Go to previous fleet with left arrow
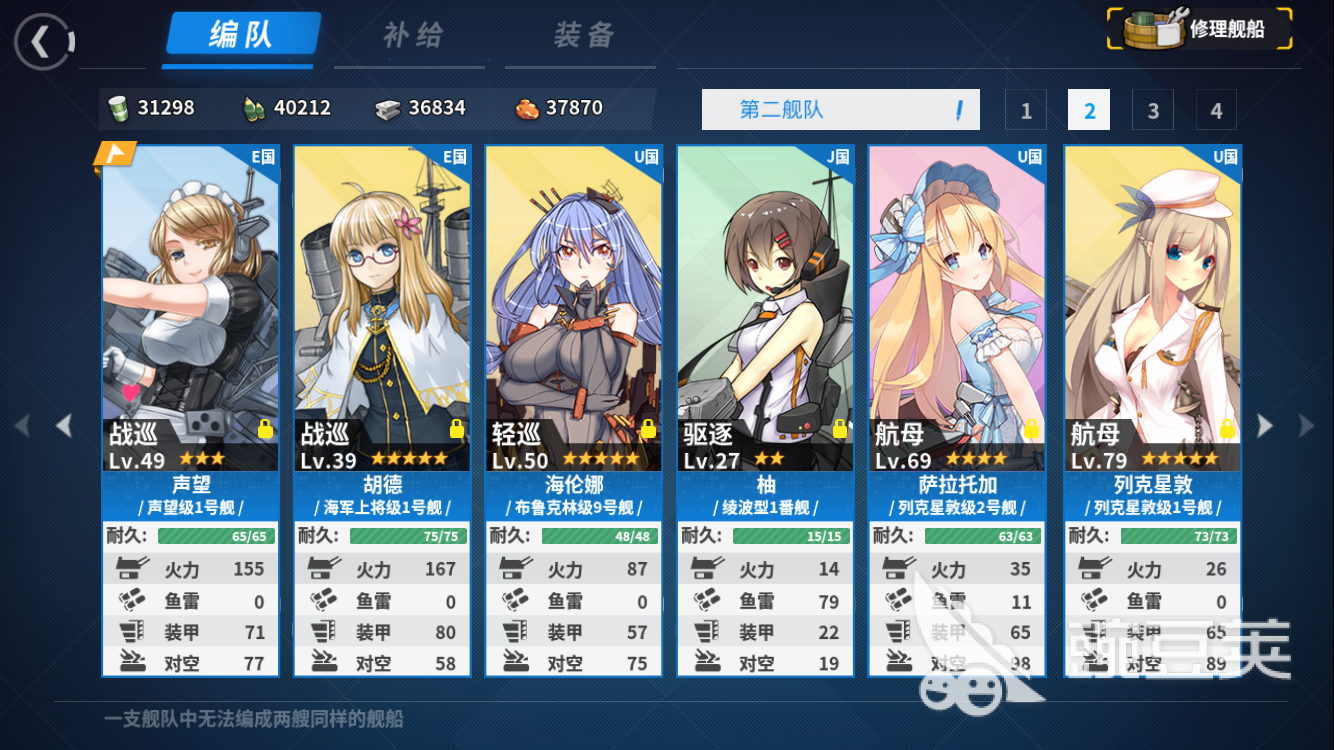This screenshot has height=750, width=1334. (x=65, y=426)
